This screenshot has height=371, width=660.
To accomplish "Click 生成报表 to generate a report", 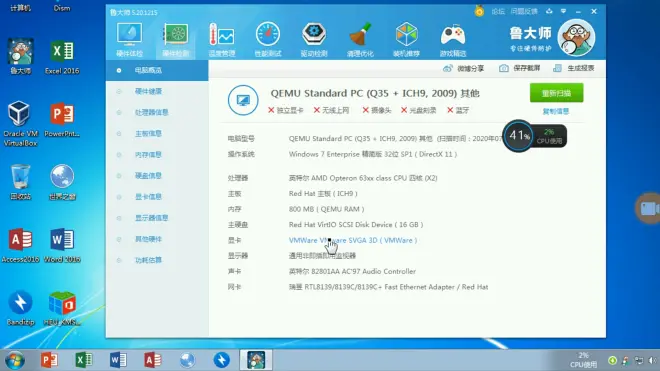I will click(573, 68).
